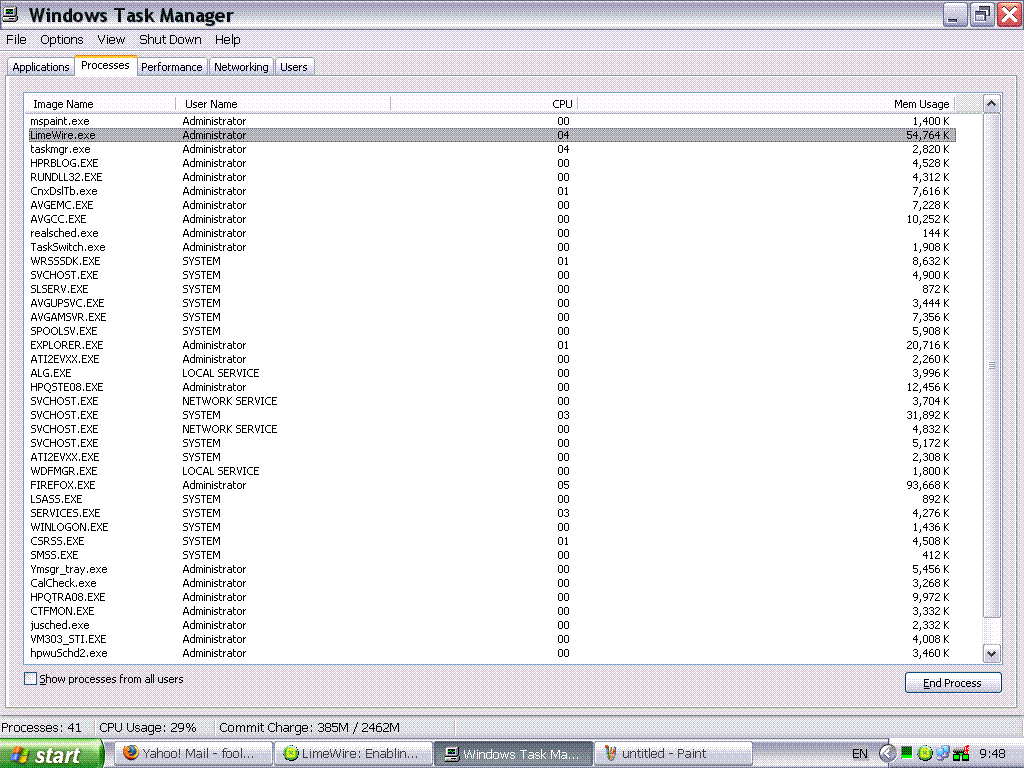Viewport: 1024px width, 768px height.
Task: Check Show processes from all users
Action: click(31, 679)
